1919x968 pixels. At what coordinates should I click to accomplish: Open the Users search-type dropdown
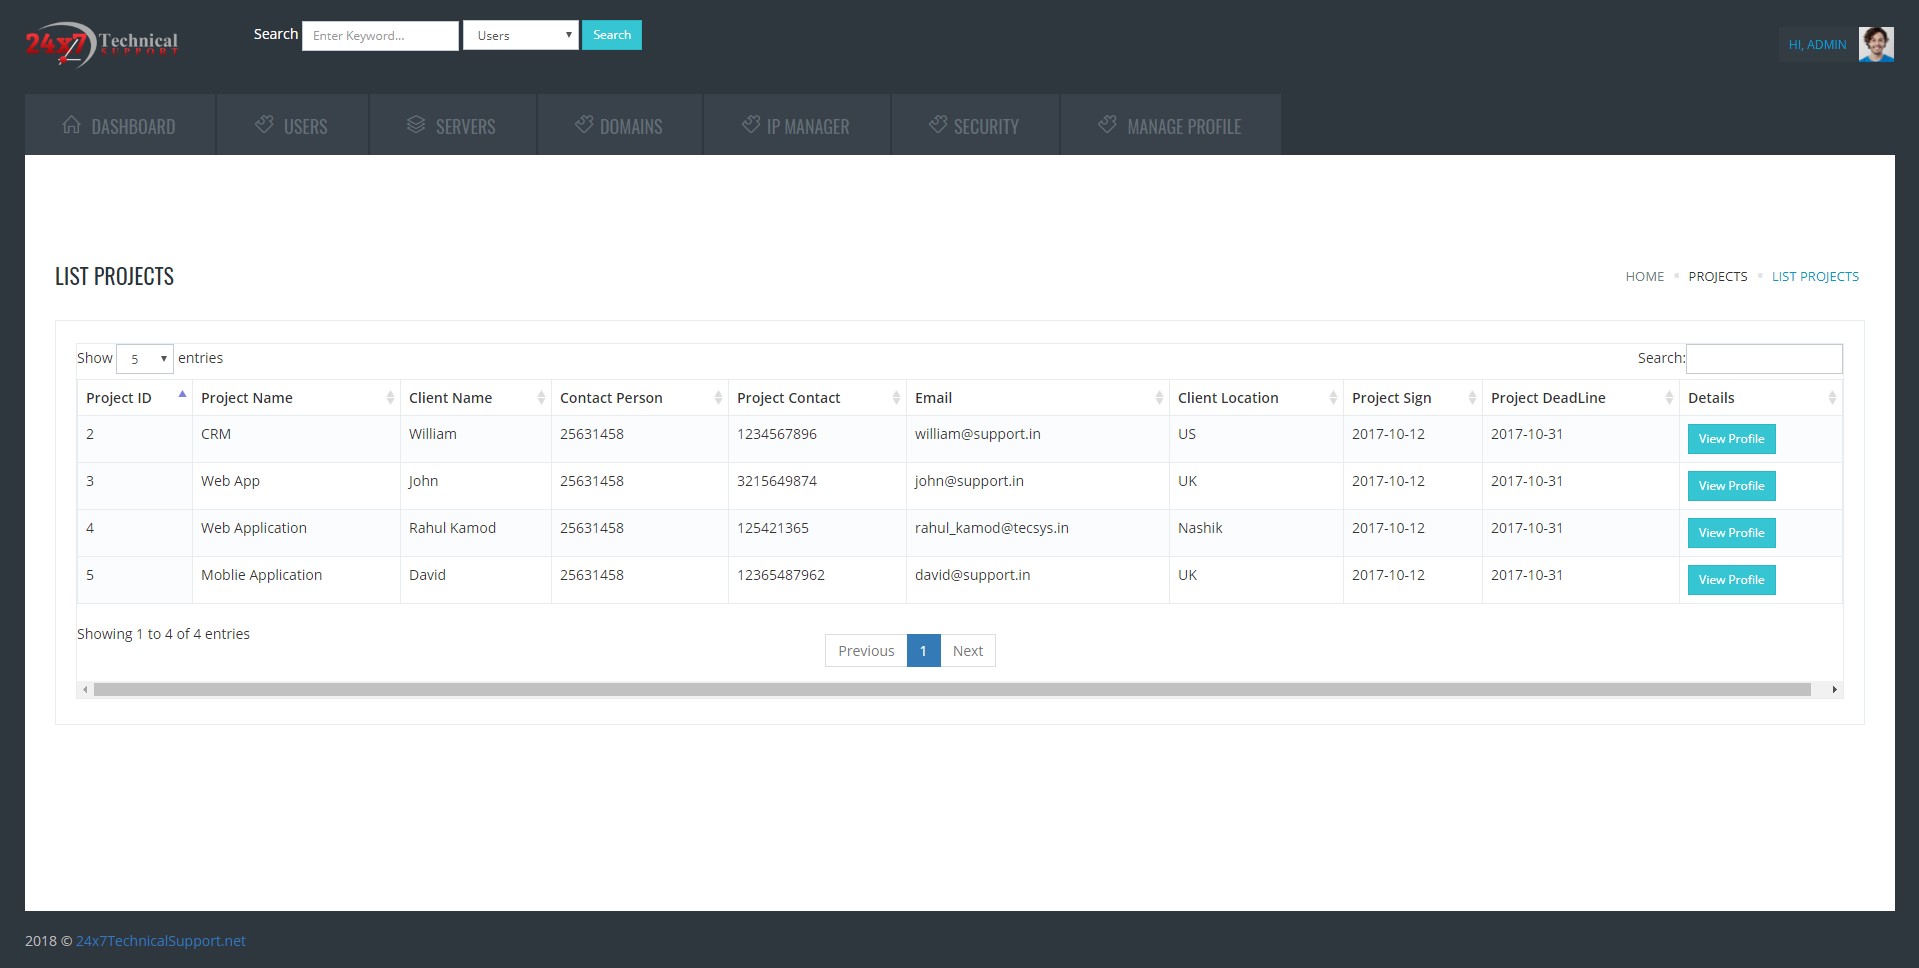(x=520, y=35)
